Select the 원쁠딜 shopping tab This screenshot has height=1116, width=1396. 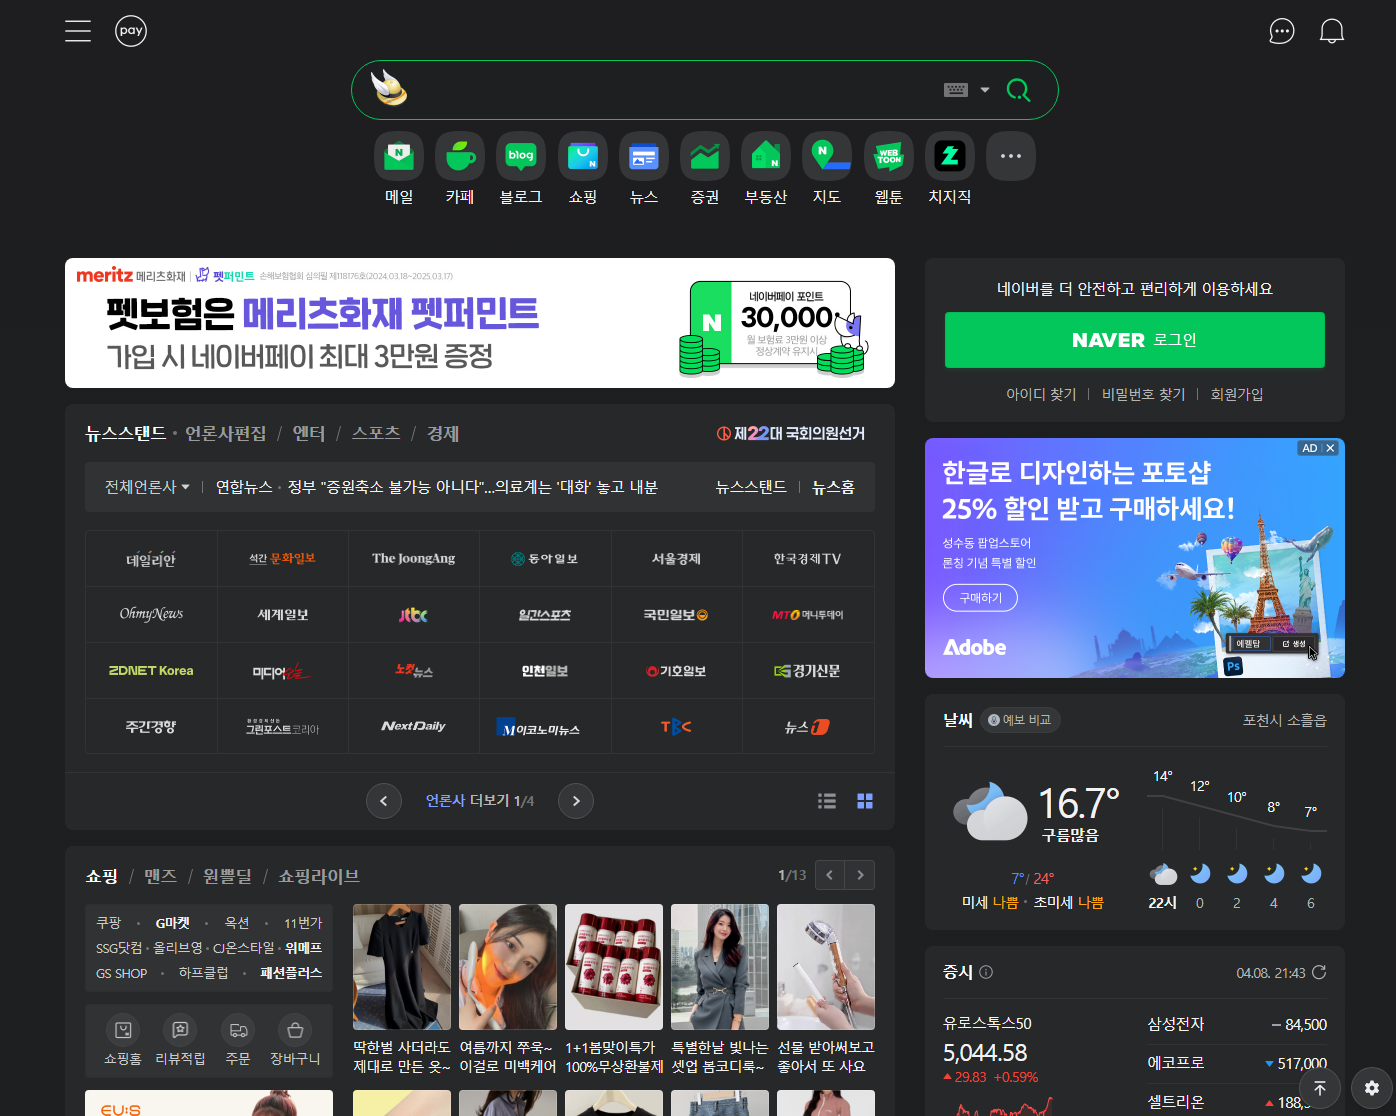click(228, 876)
